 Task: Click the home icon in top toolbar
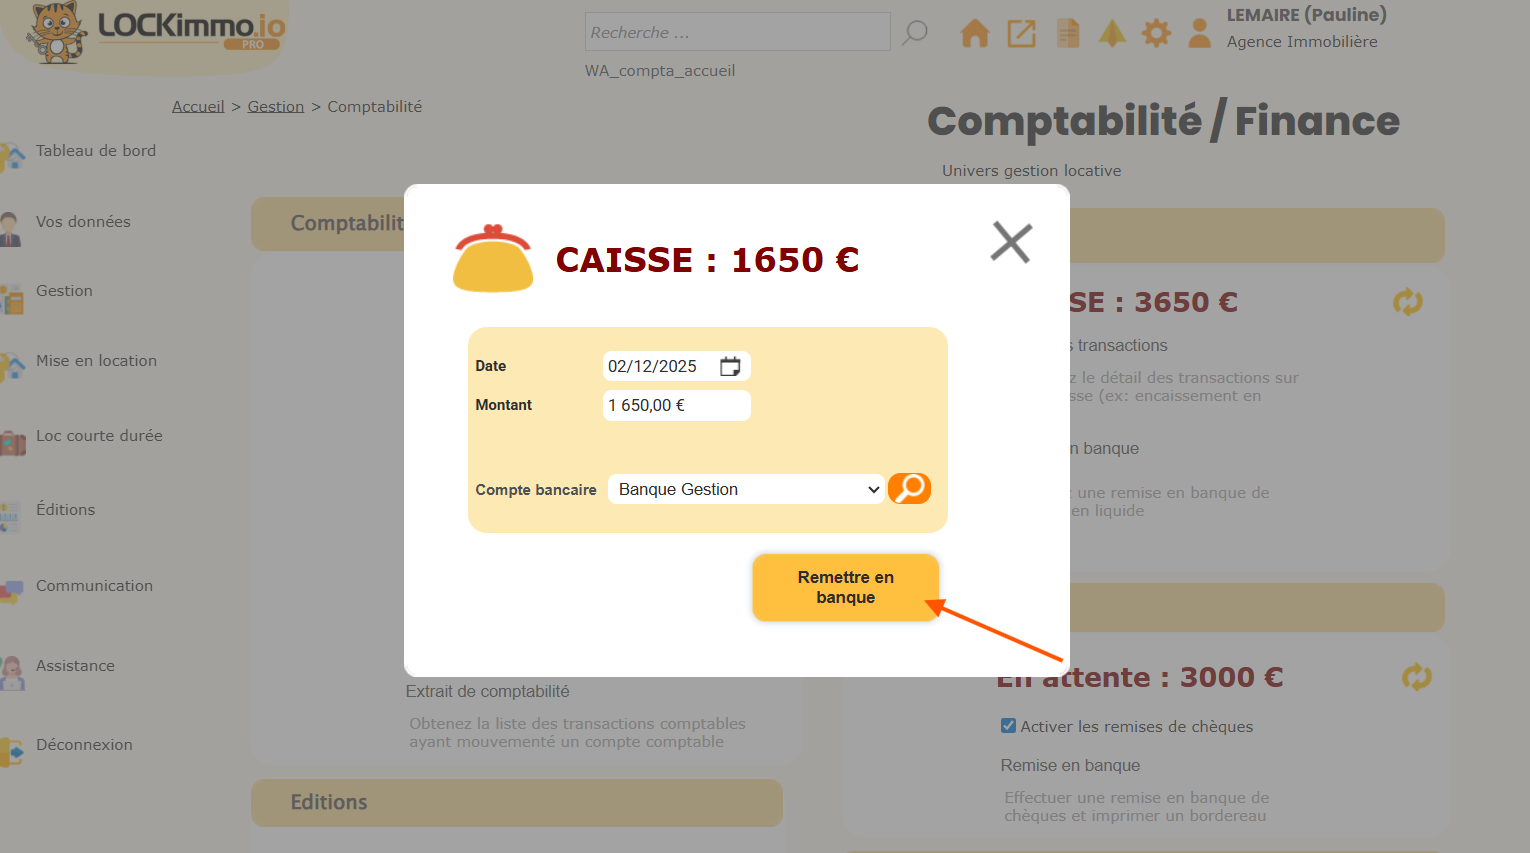(x=974, y=33)
